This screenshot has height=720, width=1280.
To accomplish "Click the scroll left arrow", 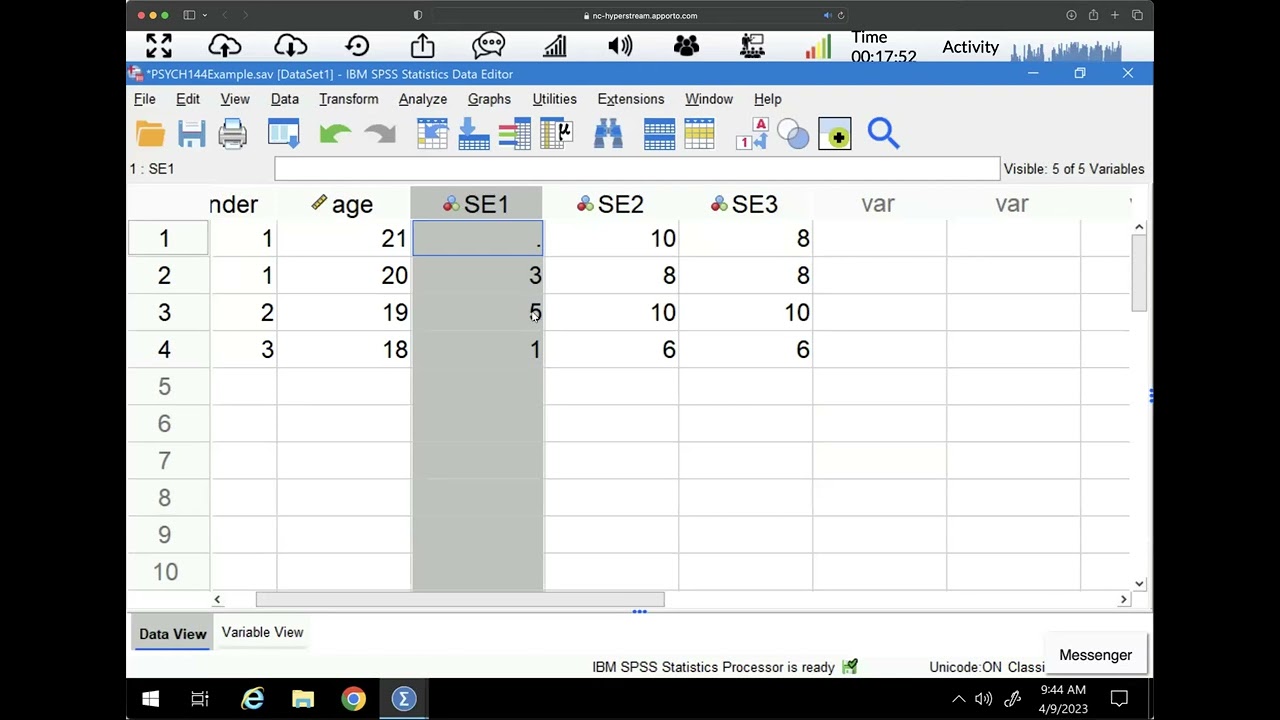I will (217, 599).
